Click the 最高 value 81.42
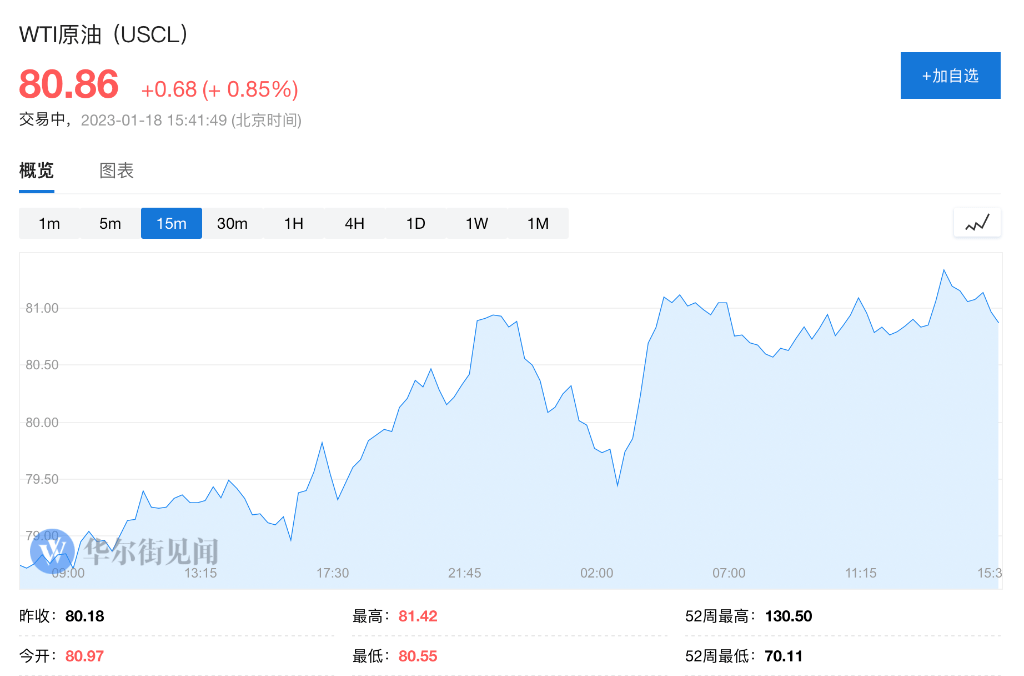Viewport: 1024px width, 676px height. click(418, 616)
